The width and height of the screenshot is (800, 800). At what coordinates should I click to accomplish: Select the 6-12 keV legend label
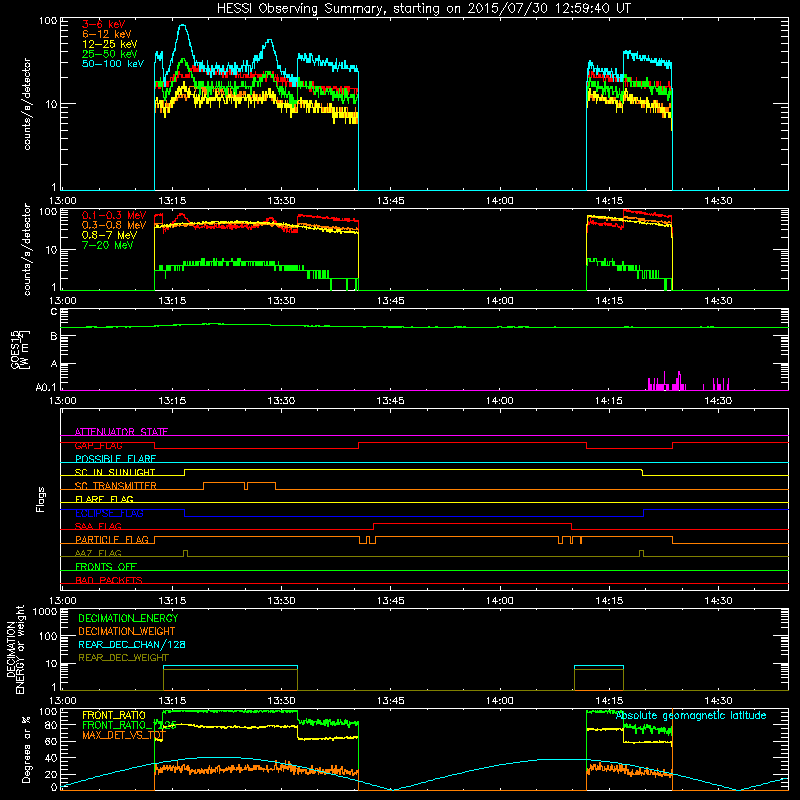point(107,34)
